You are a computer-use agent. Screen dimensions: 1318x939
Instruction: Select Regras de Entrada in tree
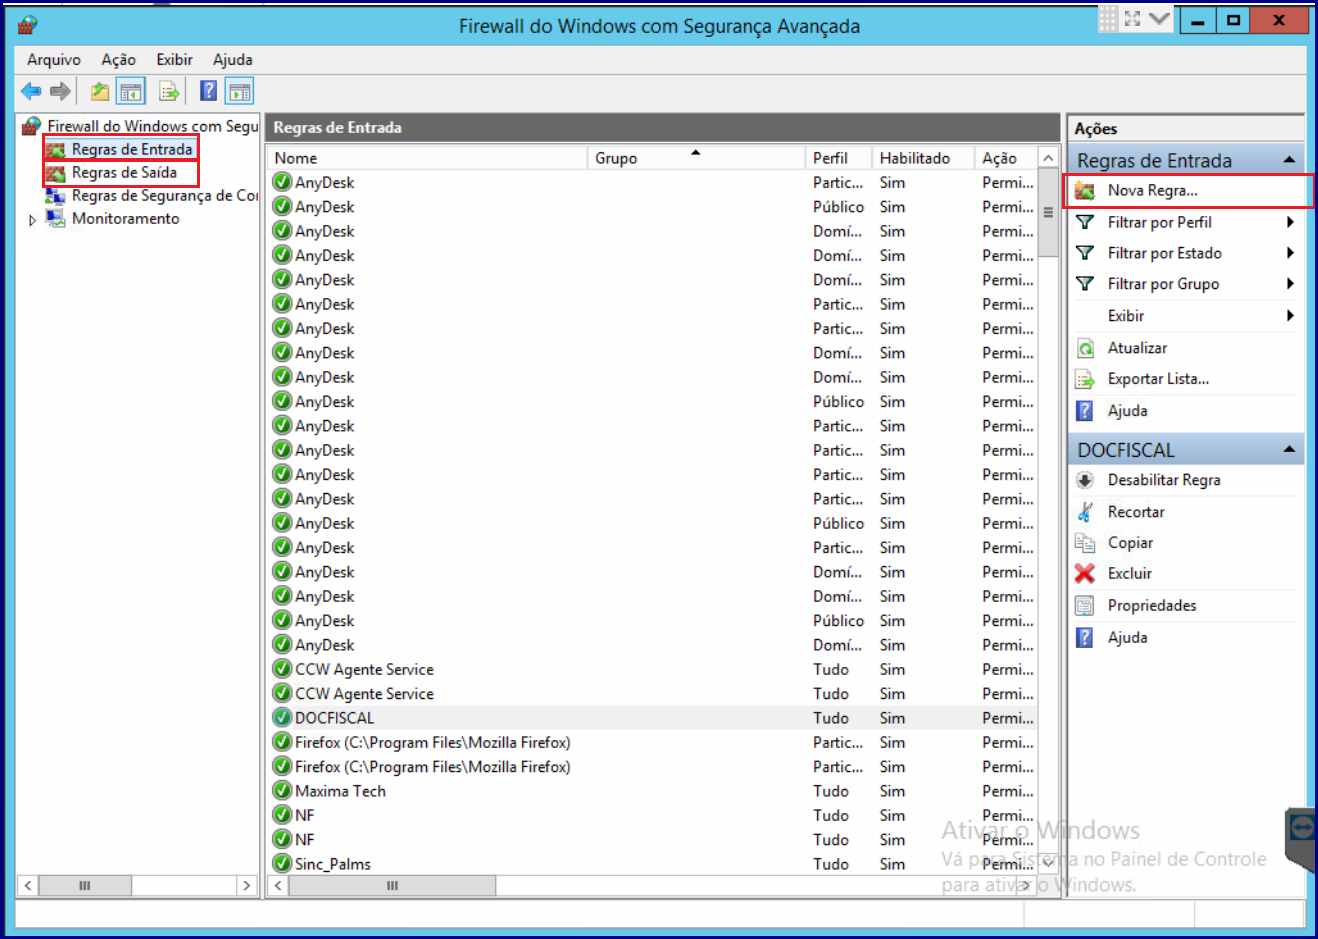pyautogui.click(x=131, y=149)
